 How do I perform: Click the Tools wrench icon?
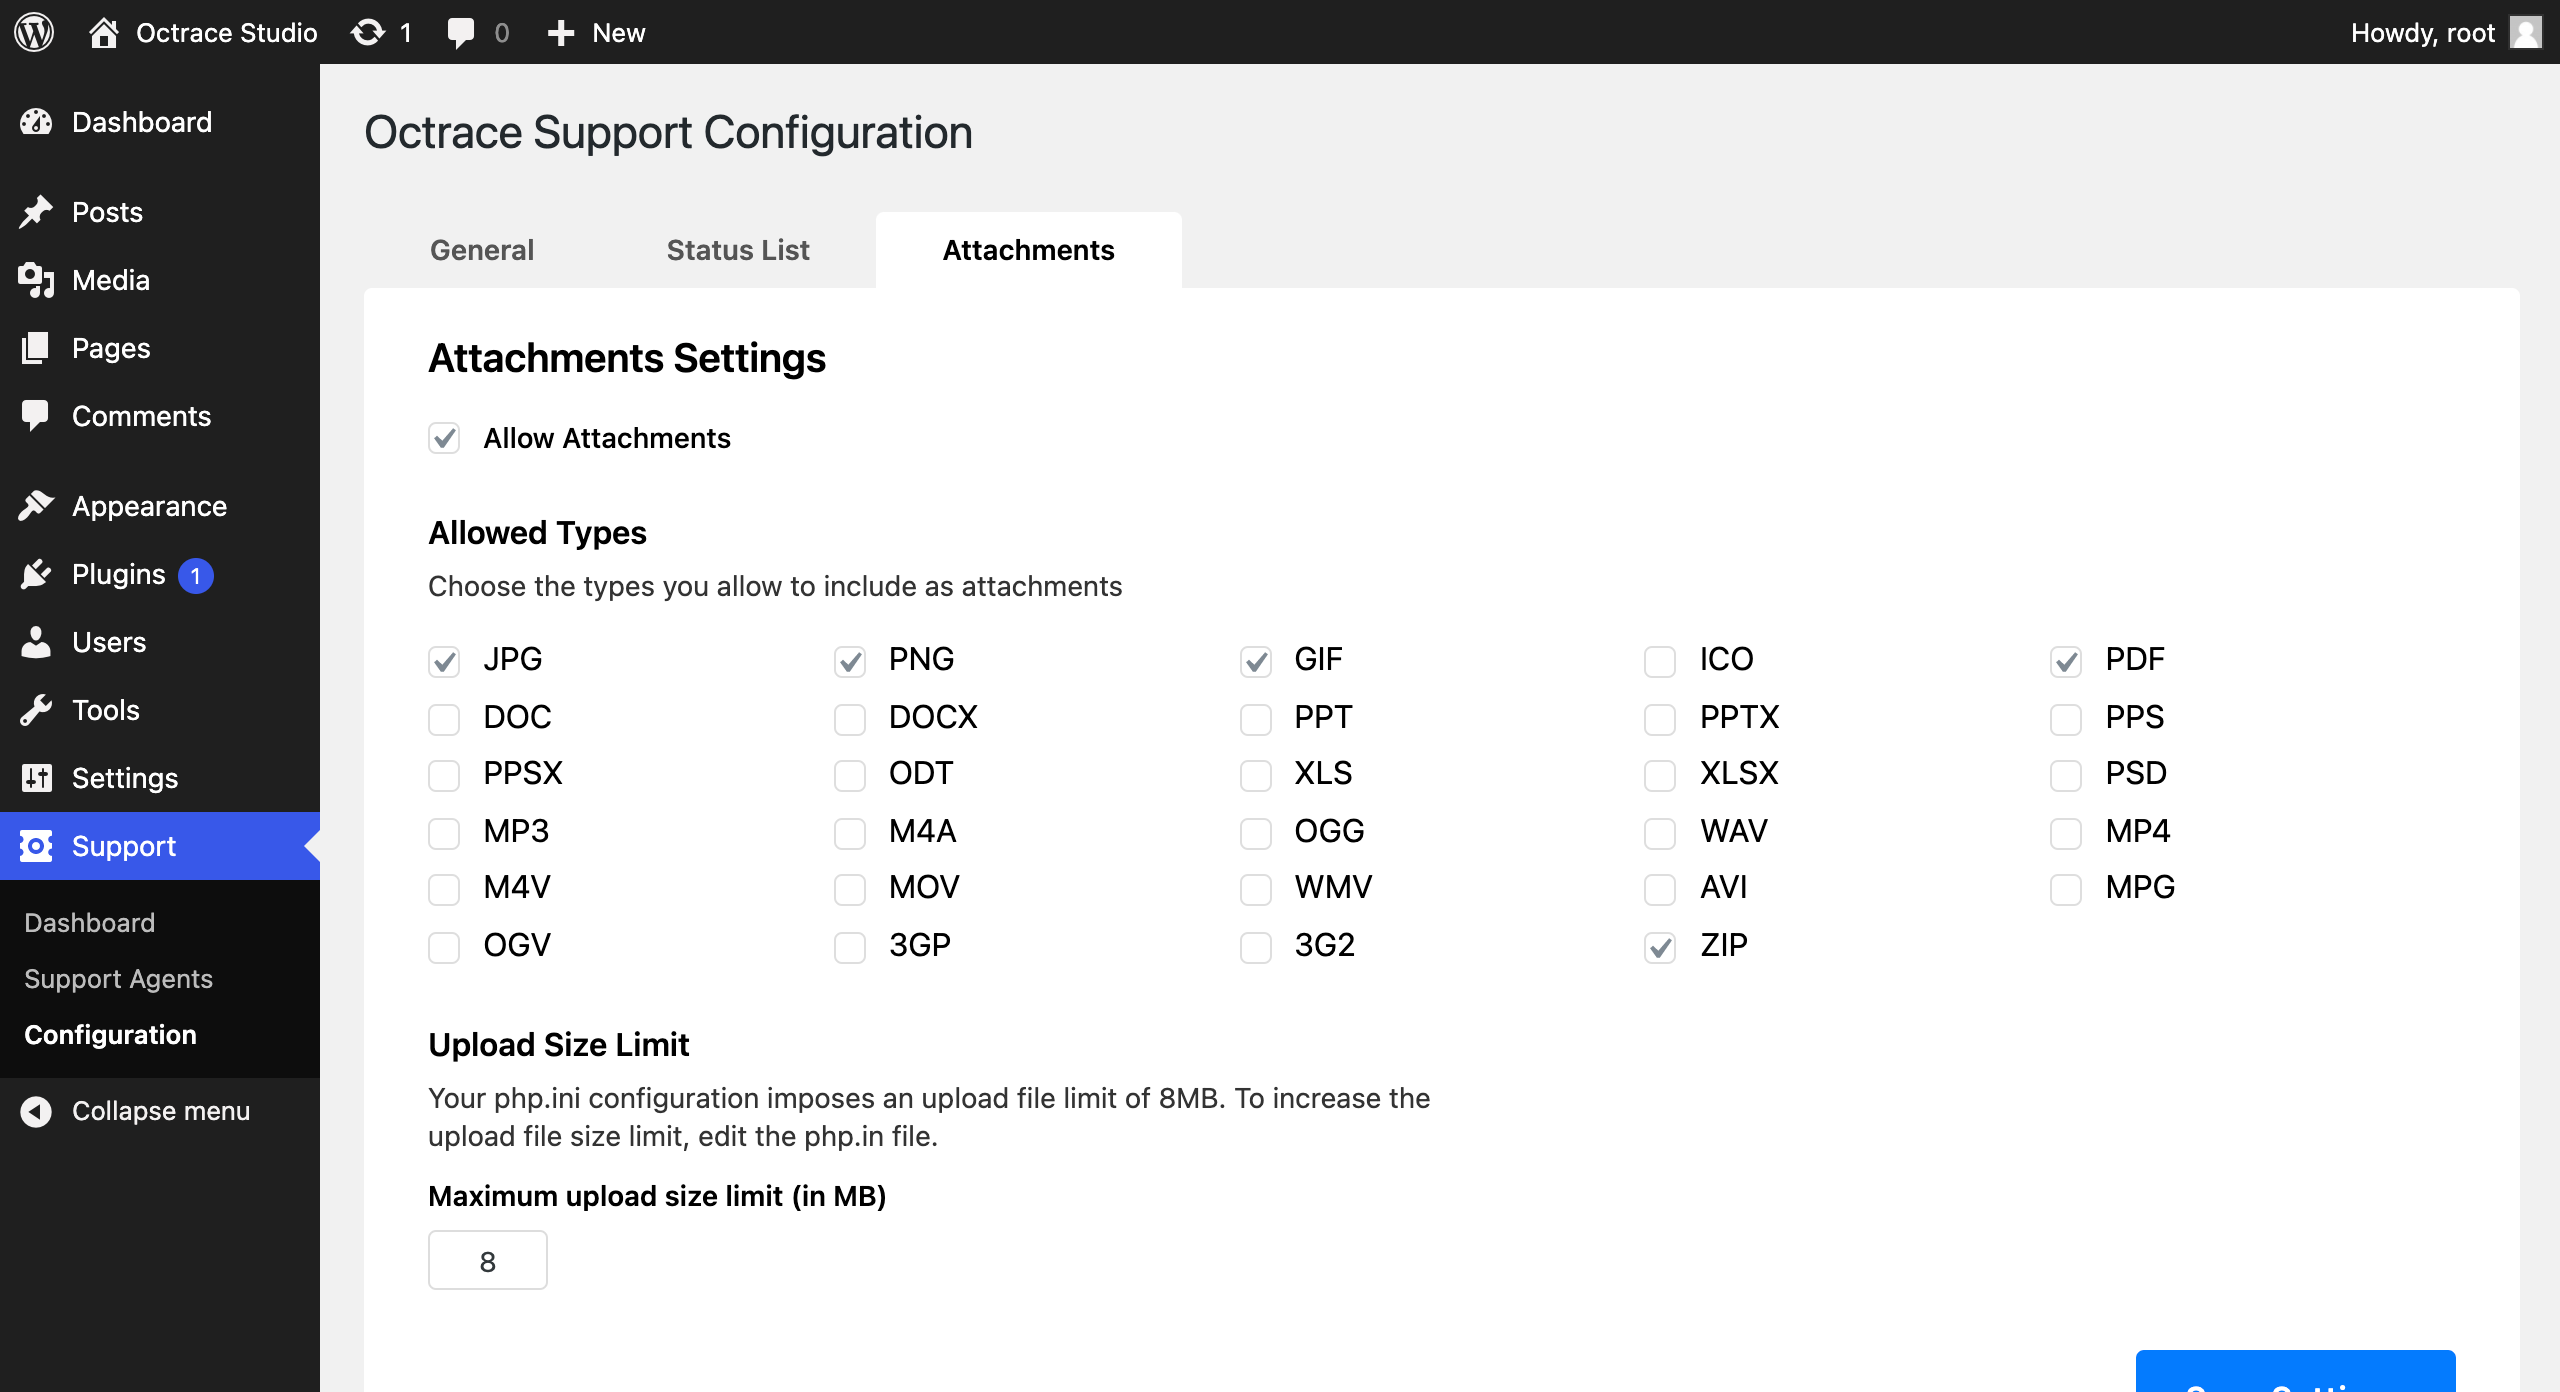tap(36, 710)
